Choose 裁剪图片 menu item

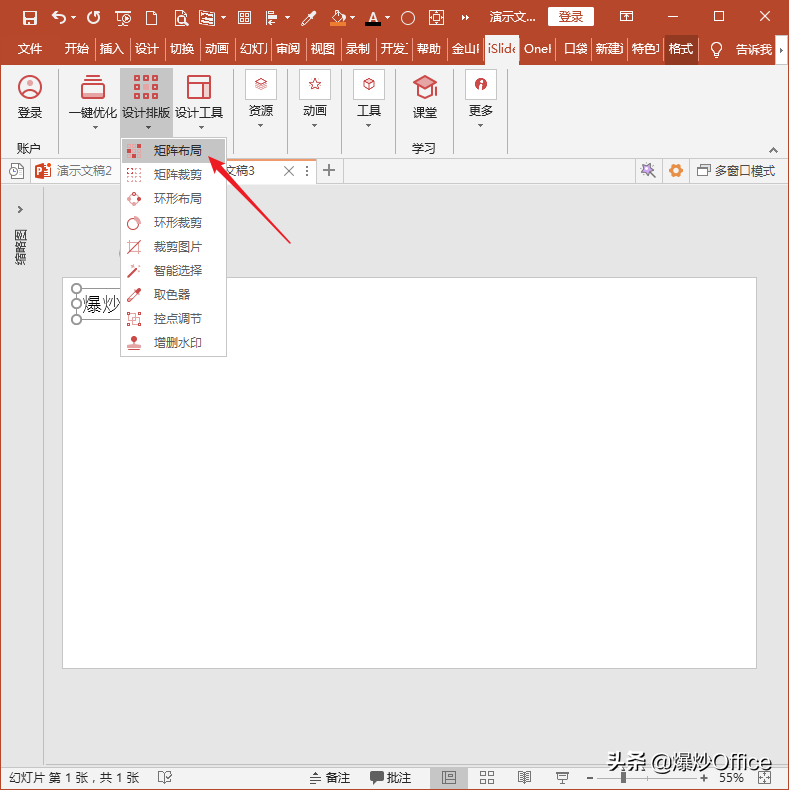(173, 246)
